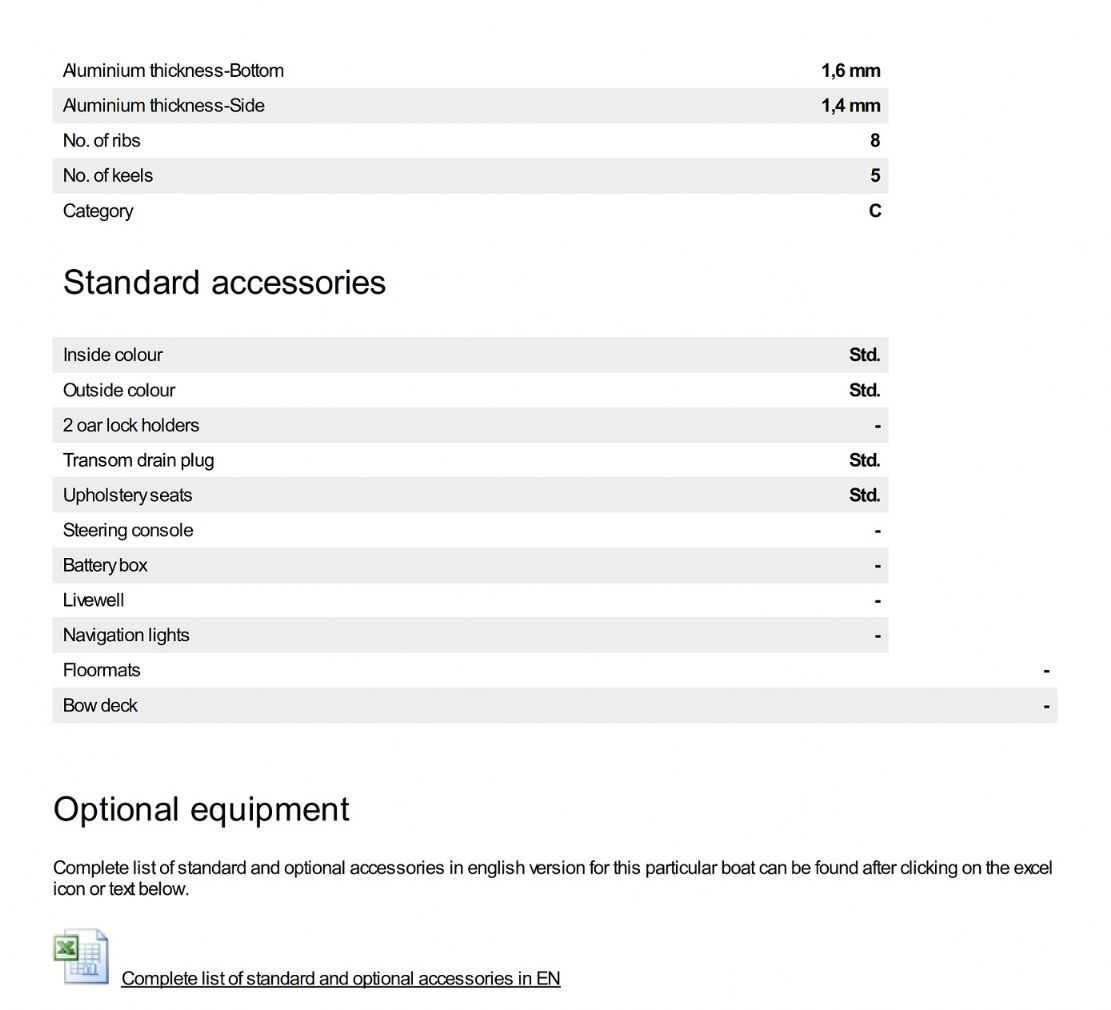Select the No. of ribs label
The image size is (1111, 1010).
click(101, 141)
